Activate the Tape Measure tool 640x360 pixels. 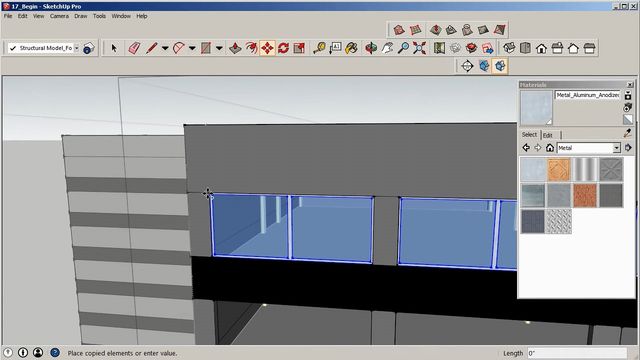tap(319, 48)
